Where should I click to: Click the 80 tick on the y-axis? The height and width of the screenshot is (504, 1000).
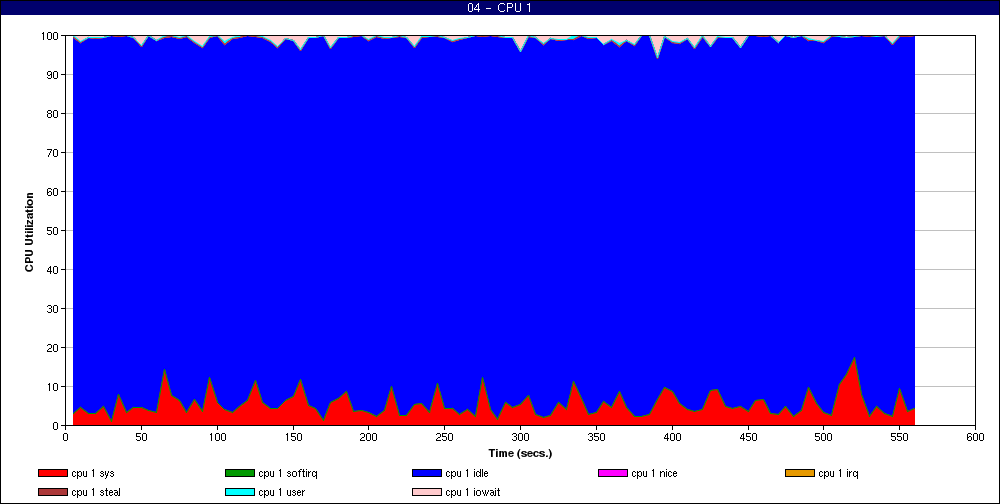[53, 114]
